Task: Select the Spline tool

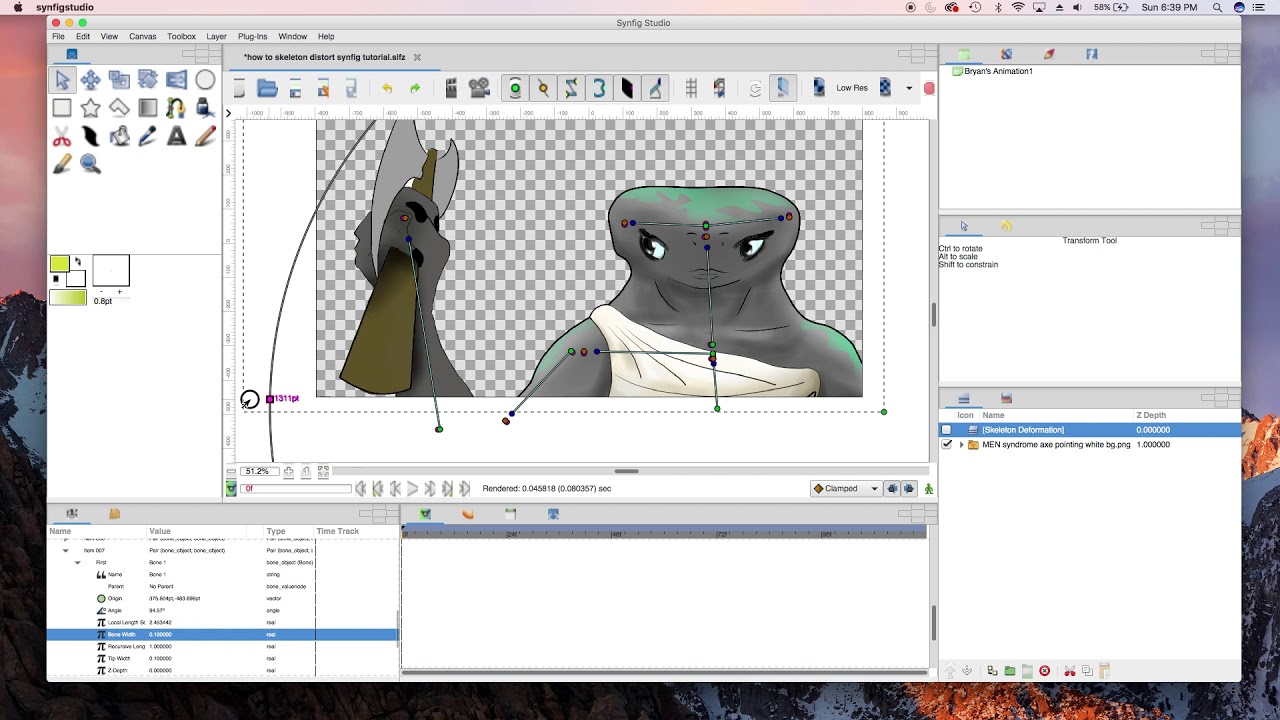Action: click(x=176, y=108)
